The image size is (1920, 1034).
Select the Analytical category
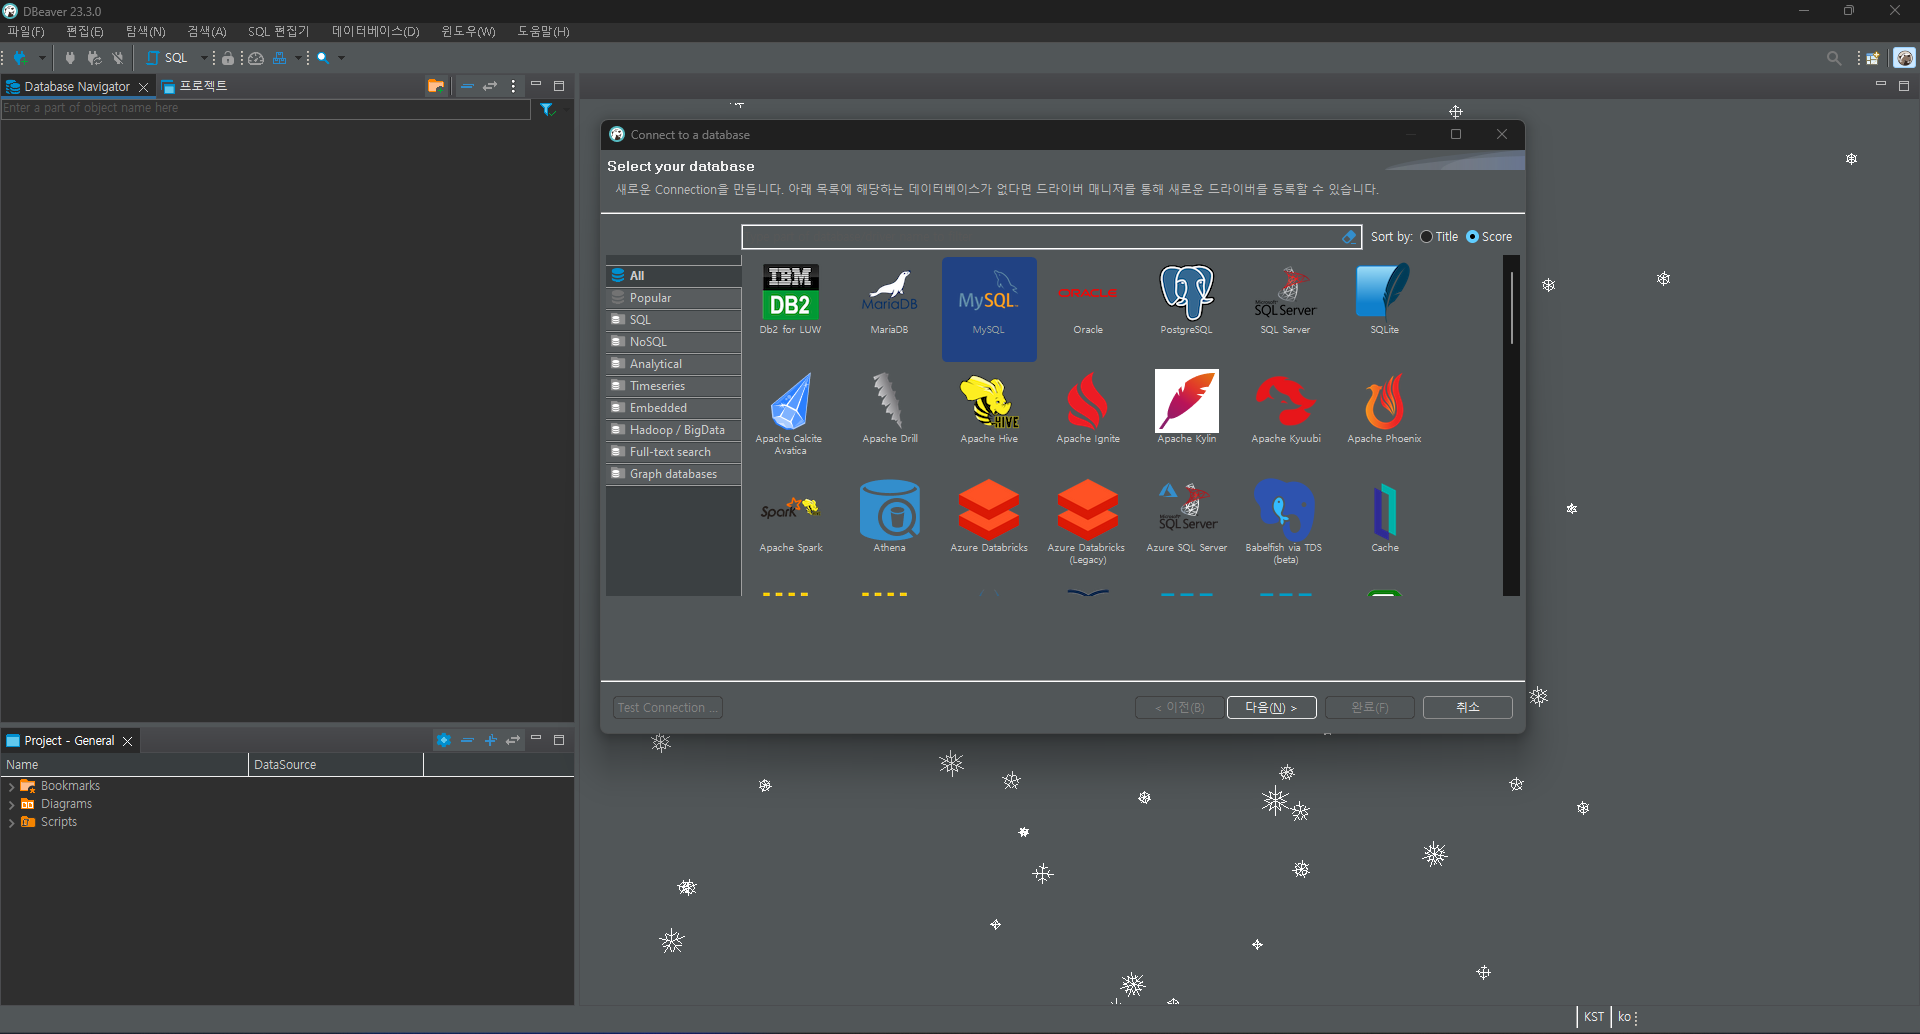(x=673, y=364)
